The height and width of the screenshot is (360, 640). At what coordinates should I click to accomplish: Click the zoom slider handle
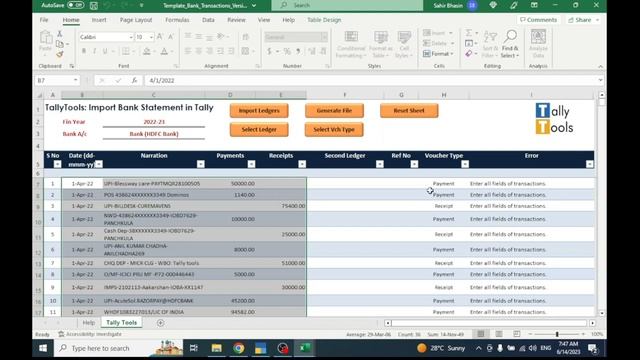tap(557, 334)
